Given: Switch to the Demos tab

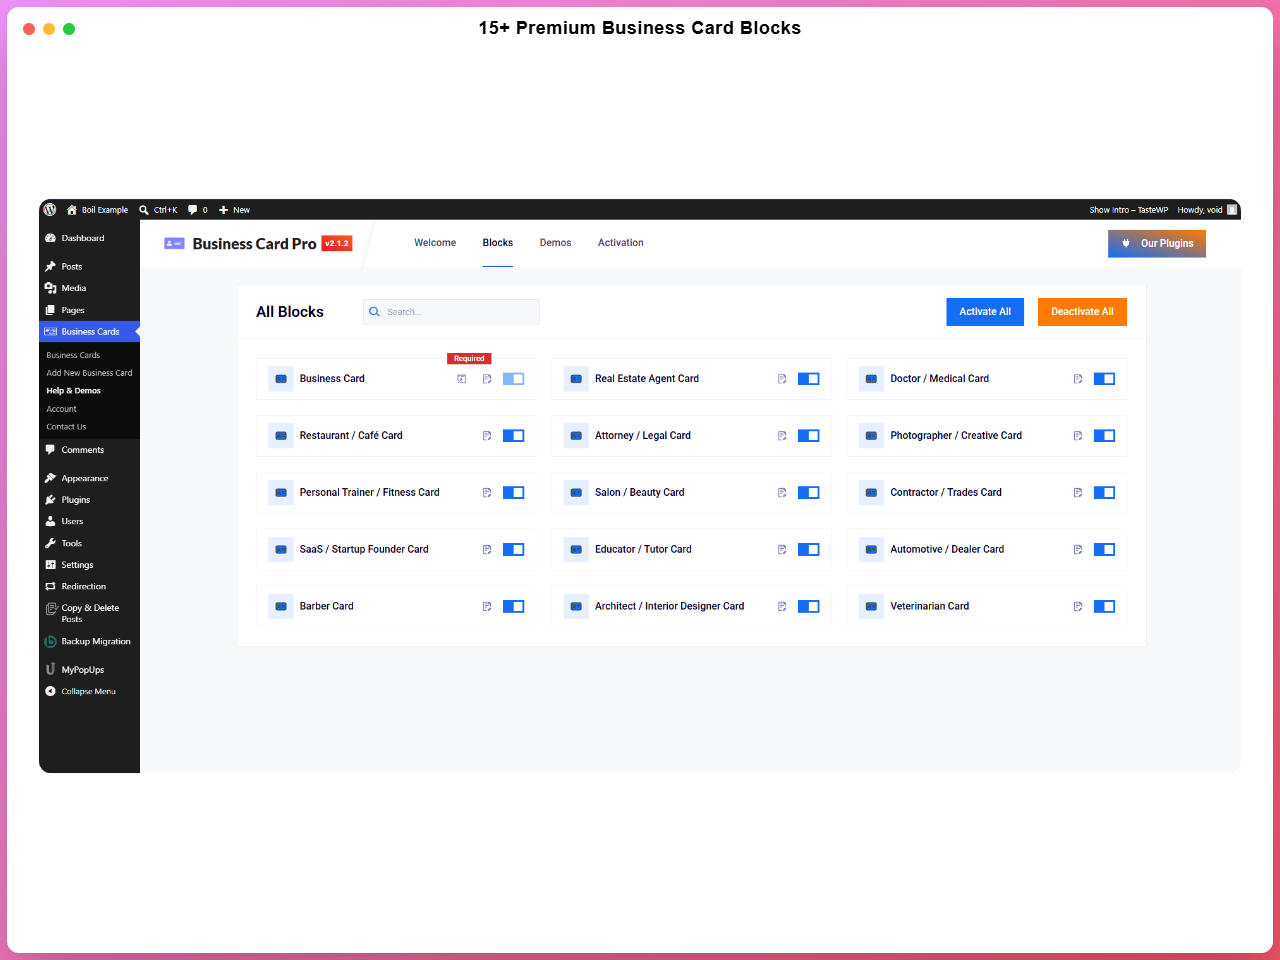Looking at the screenshot, I should (x=556, y=243).
